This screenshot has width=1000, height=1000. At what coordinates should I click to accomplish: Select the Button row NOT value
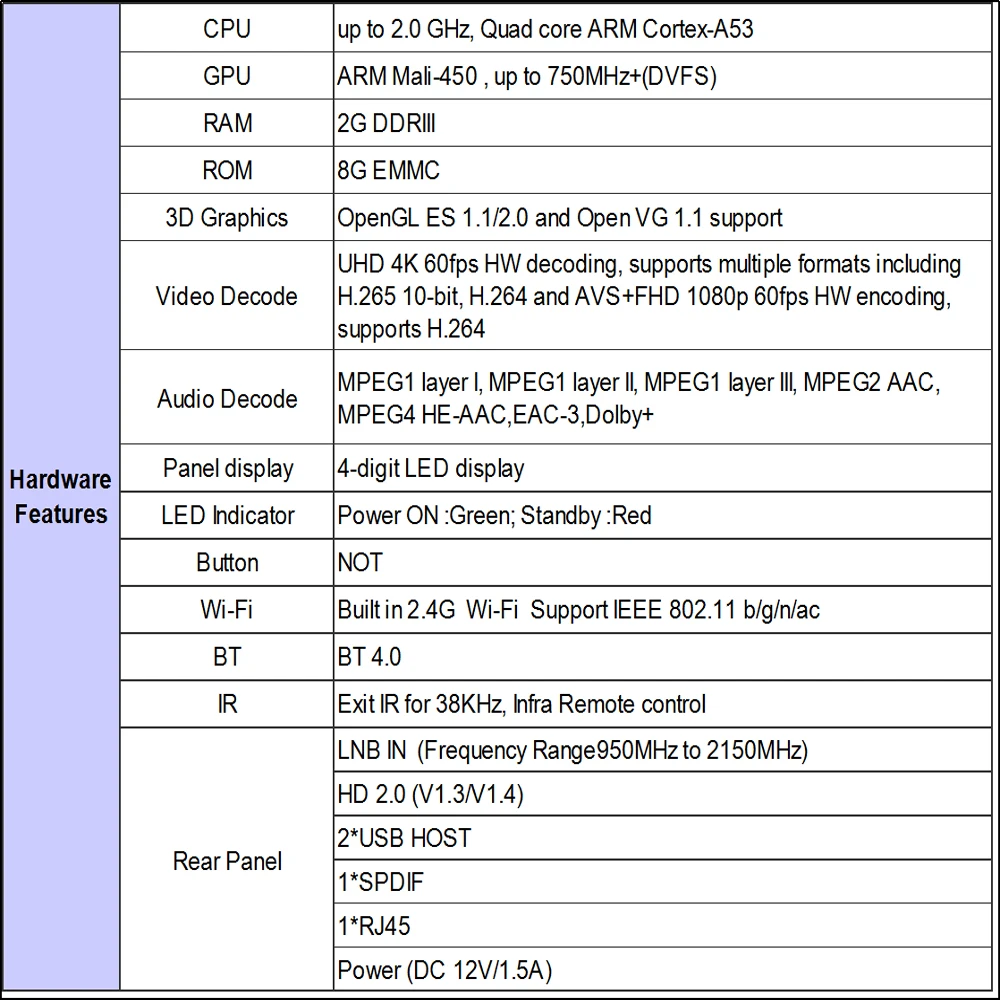pos(662,562)
